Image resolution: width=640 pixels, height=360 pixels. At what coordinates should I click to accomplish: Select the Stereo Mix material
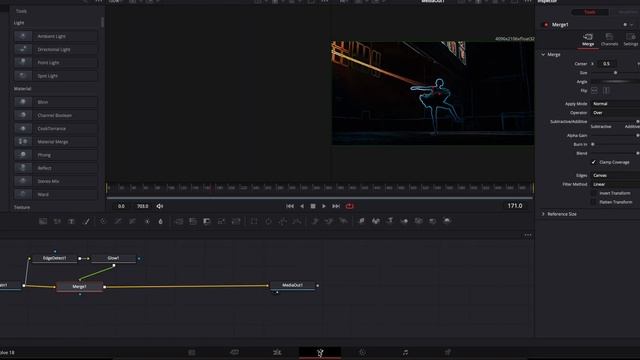pyautogui.click(x=56, y=181)
